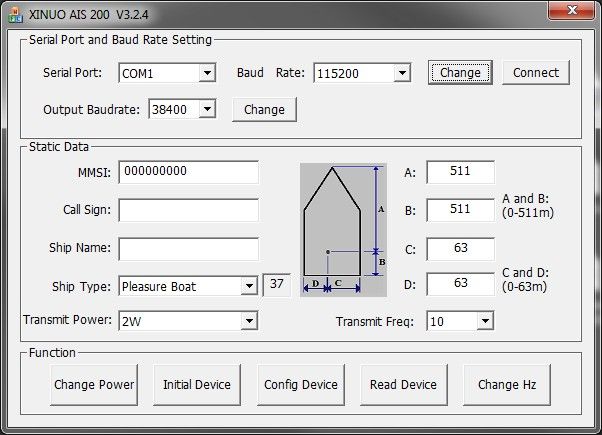Viewport: 602px width, 435px height.
Task: Expand the Baud Rate 115200 dropdown
Action: (x=402, y=73)
